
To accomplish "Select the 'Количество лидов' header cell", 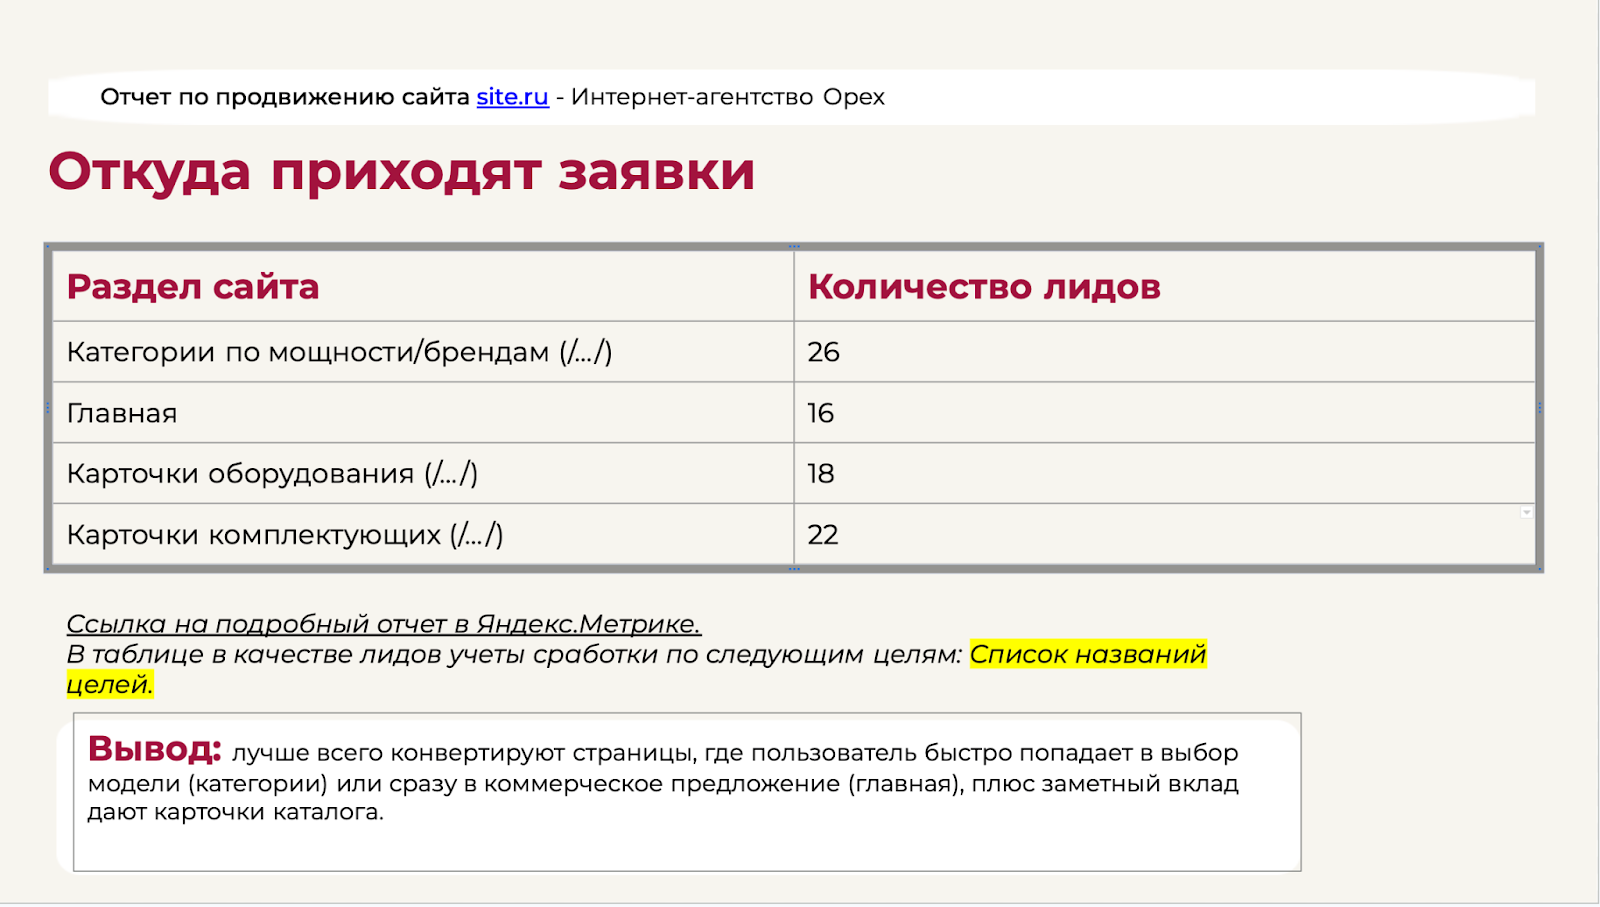I will [x=984, y=287].
